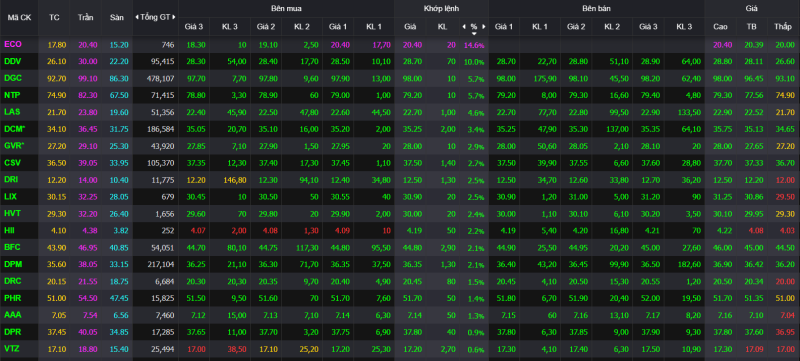The image size is (800, 361).
Task: Sort table by Trần column header
Action: (85, 17)
